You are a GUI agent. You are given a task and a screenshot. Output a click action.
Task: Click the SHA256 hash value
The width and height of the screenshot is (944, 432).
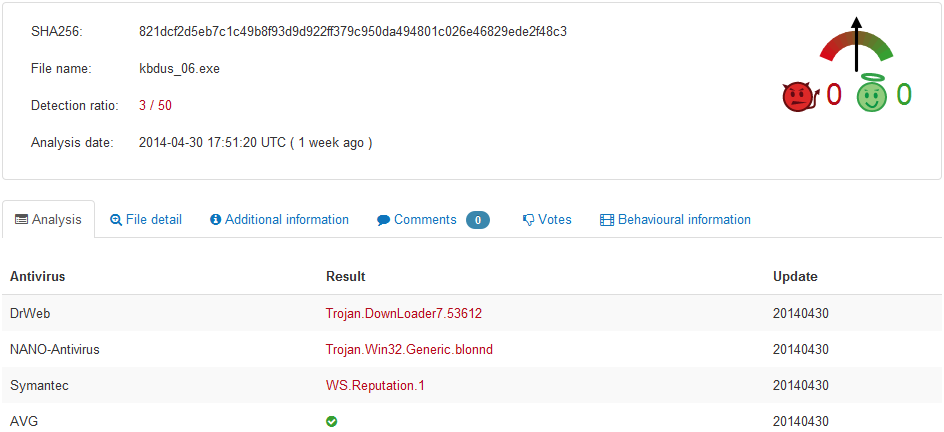[353, 32]
